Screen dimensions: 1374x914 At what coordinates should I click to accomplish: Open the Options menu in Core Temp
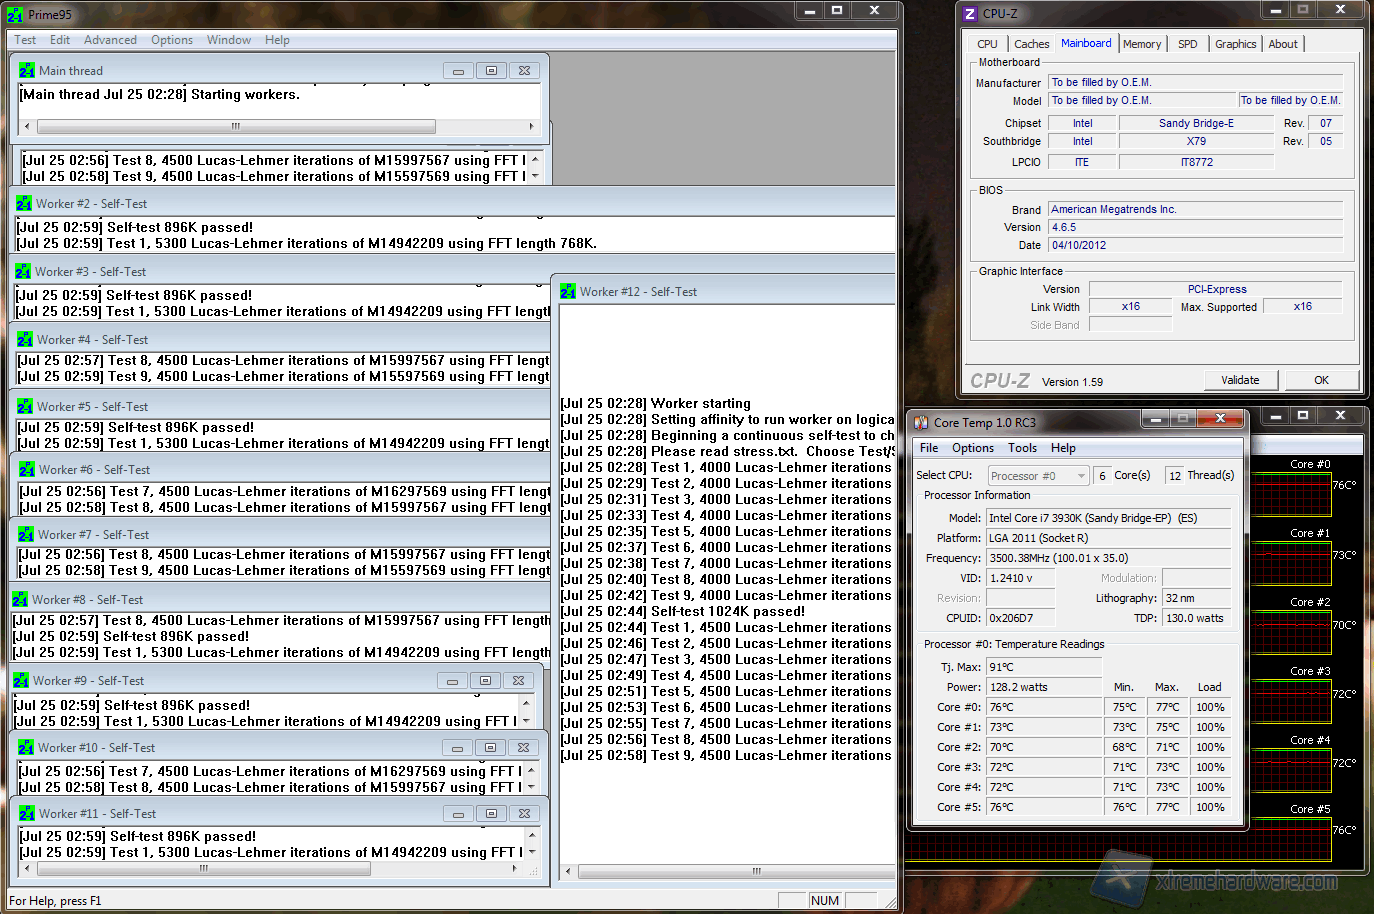pyautogui.click(x=972, y=448)
